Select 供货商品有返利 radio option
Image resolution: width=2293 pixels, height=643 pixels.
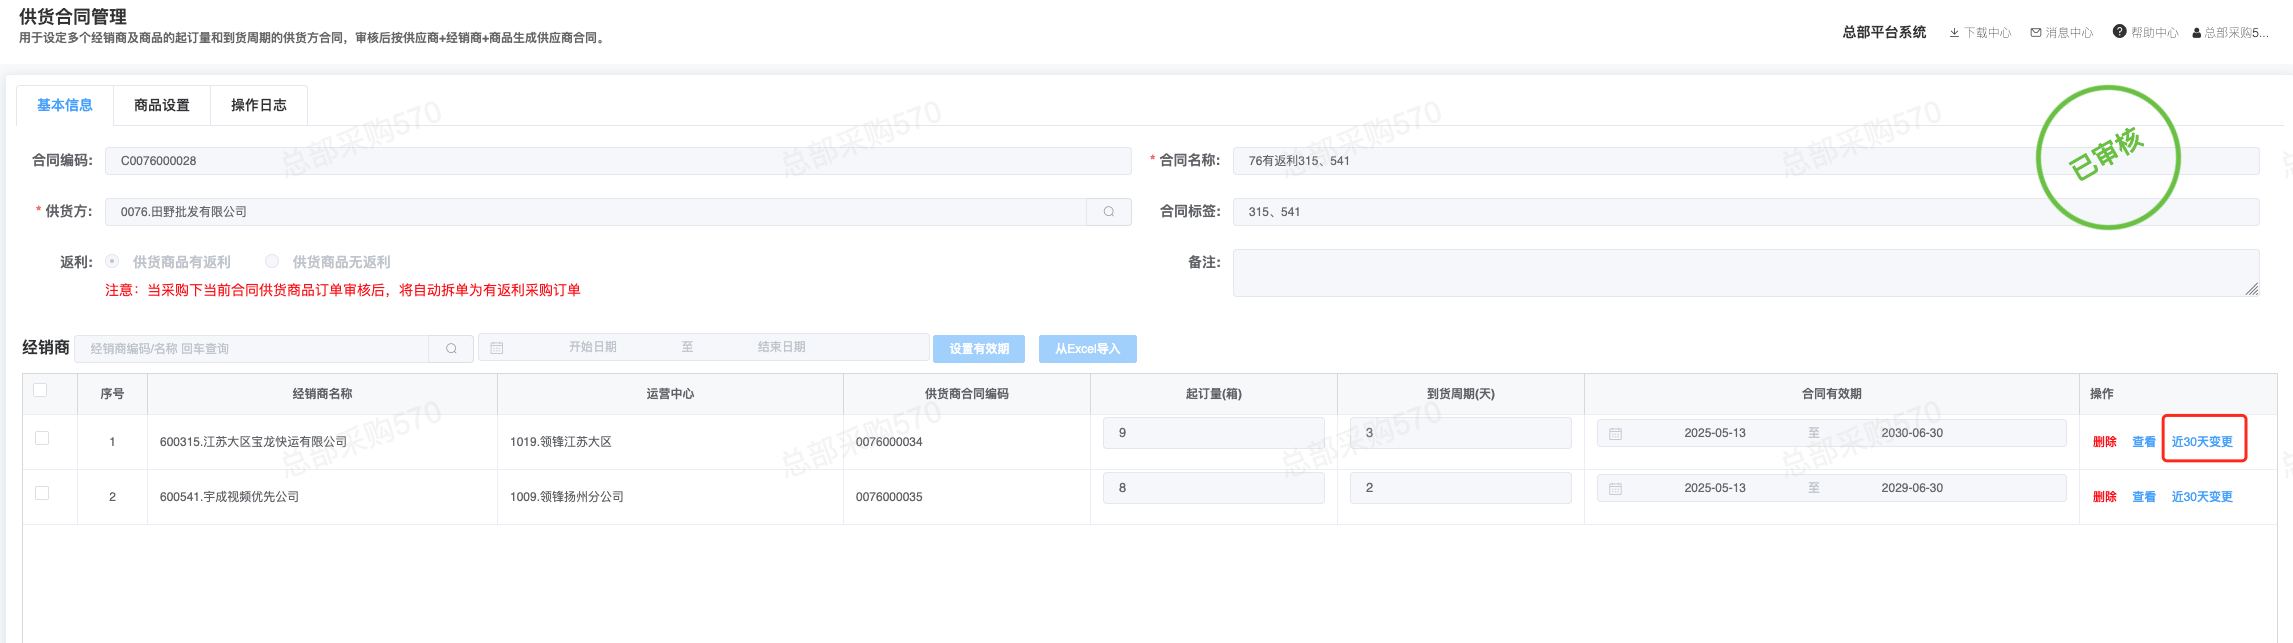[112, 261]
